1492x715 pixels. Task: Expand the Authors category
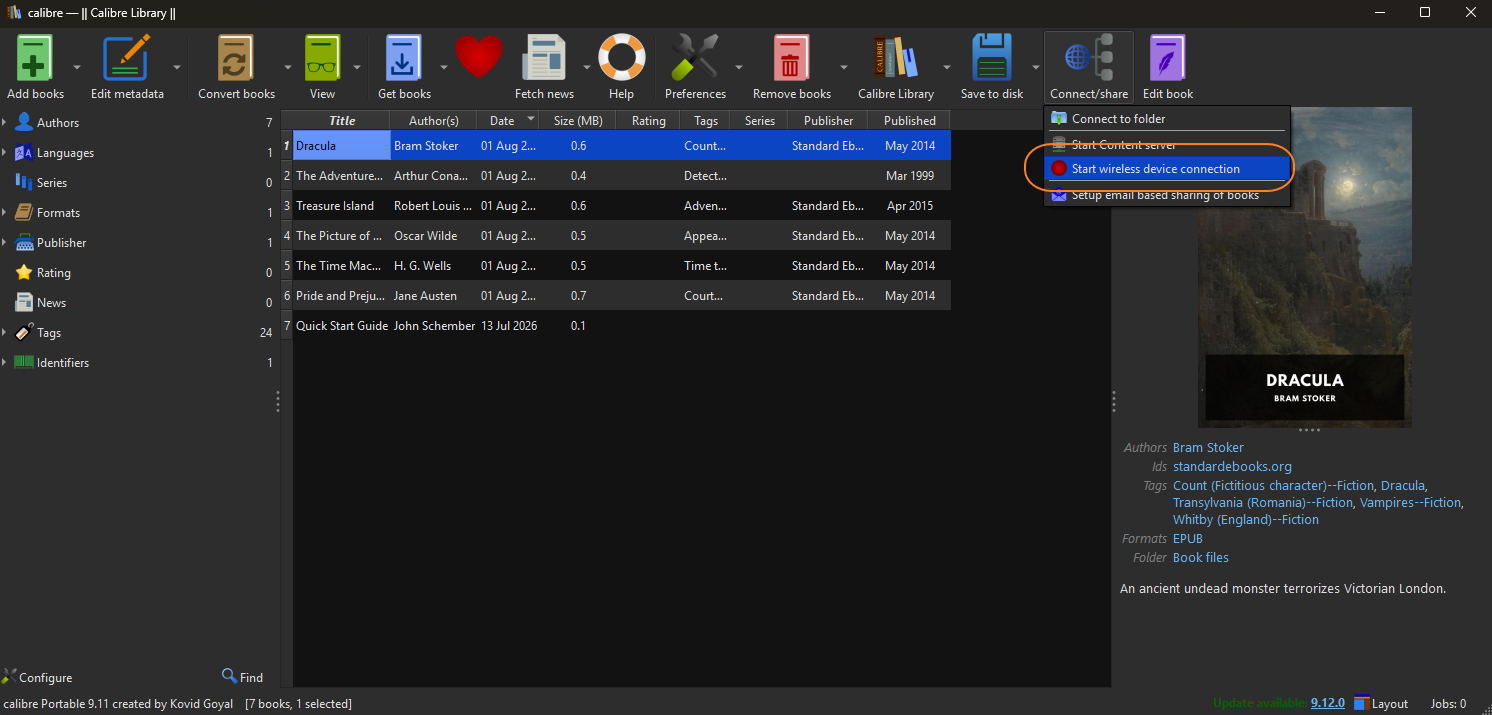tap(5, 122)
